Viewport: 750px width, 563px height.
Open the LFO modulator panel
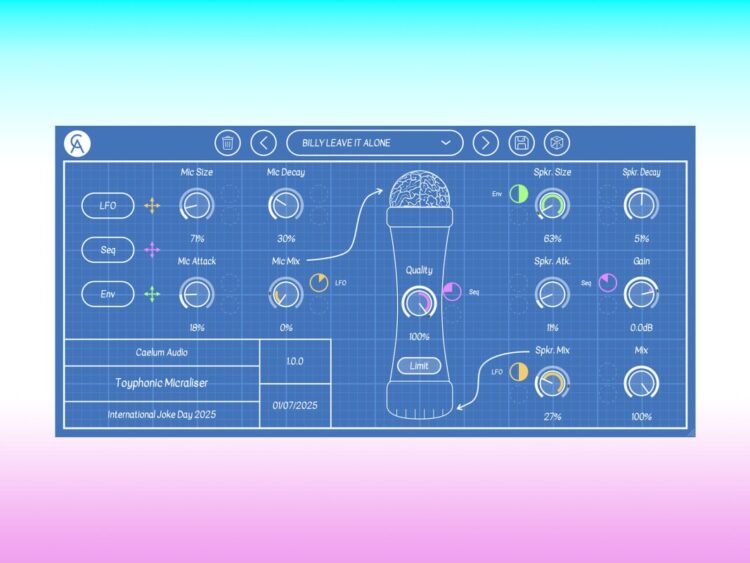(107, 205)
